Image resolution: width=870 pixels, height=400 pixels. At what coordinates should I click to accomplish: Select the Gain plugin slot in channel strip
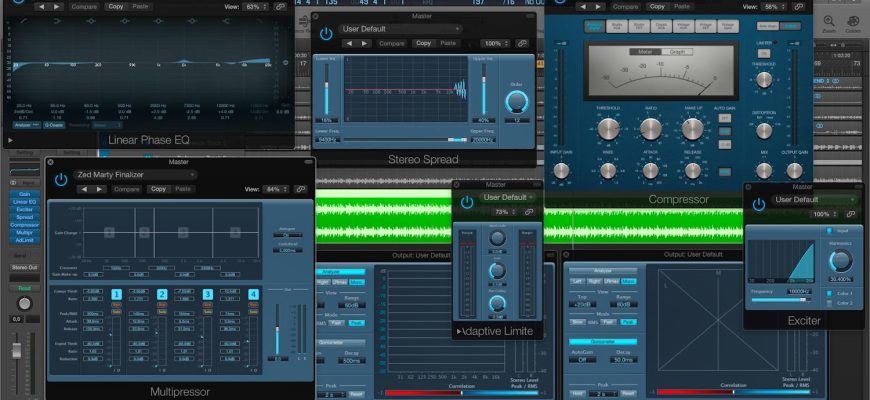[24, 194]
